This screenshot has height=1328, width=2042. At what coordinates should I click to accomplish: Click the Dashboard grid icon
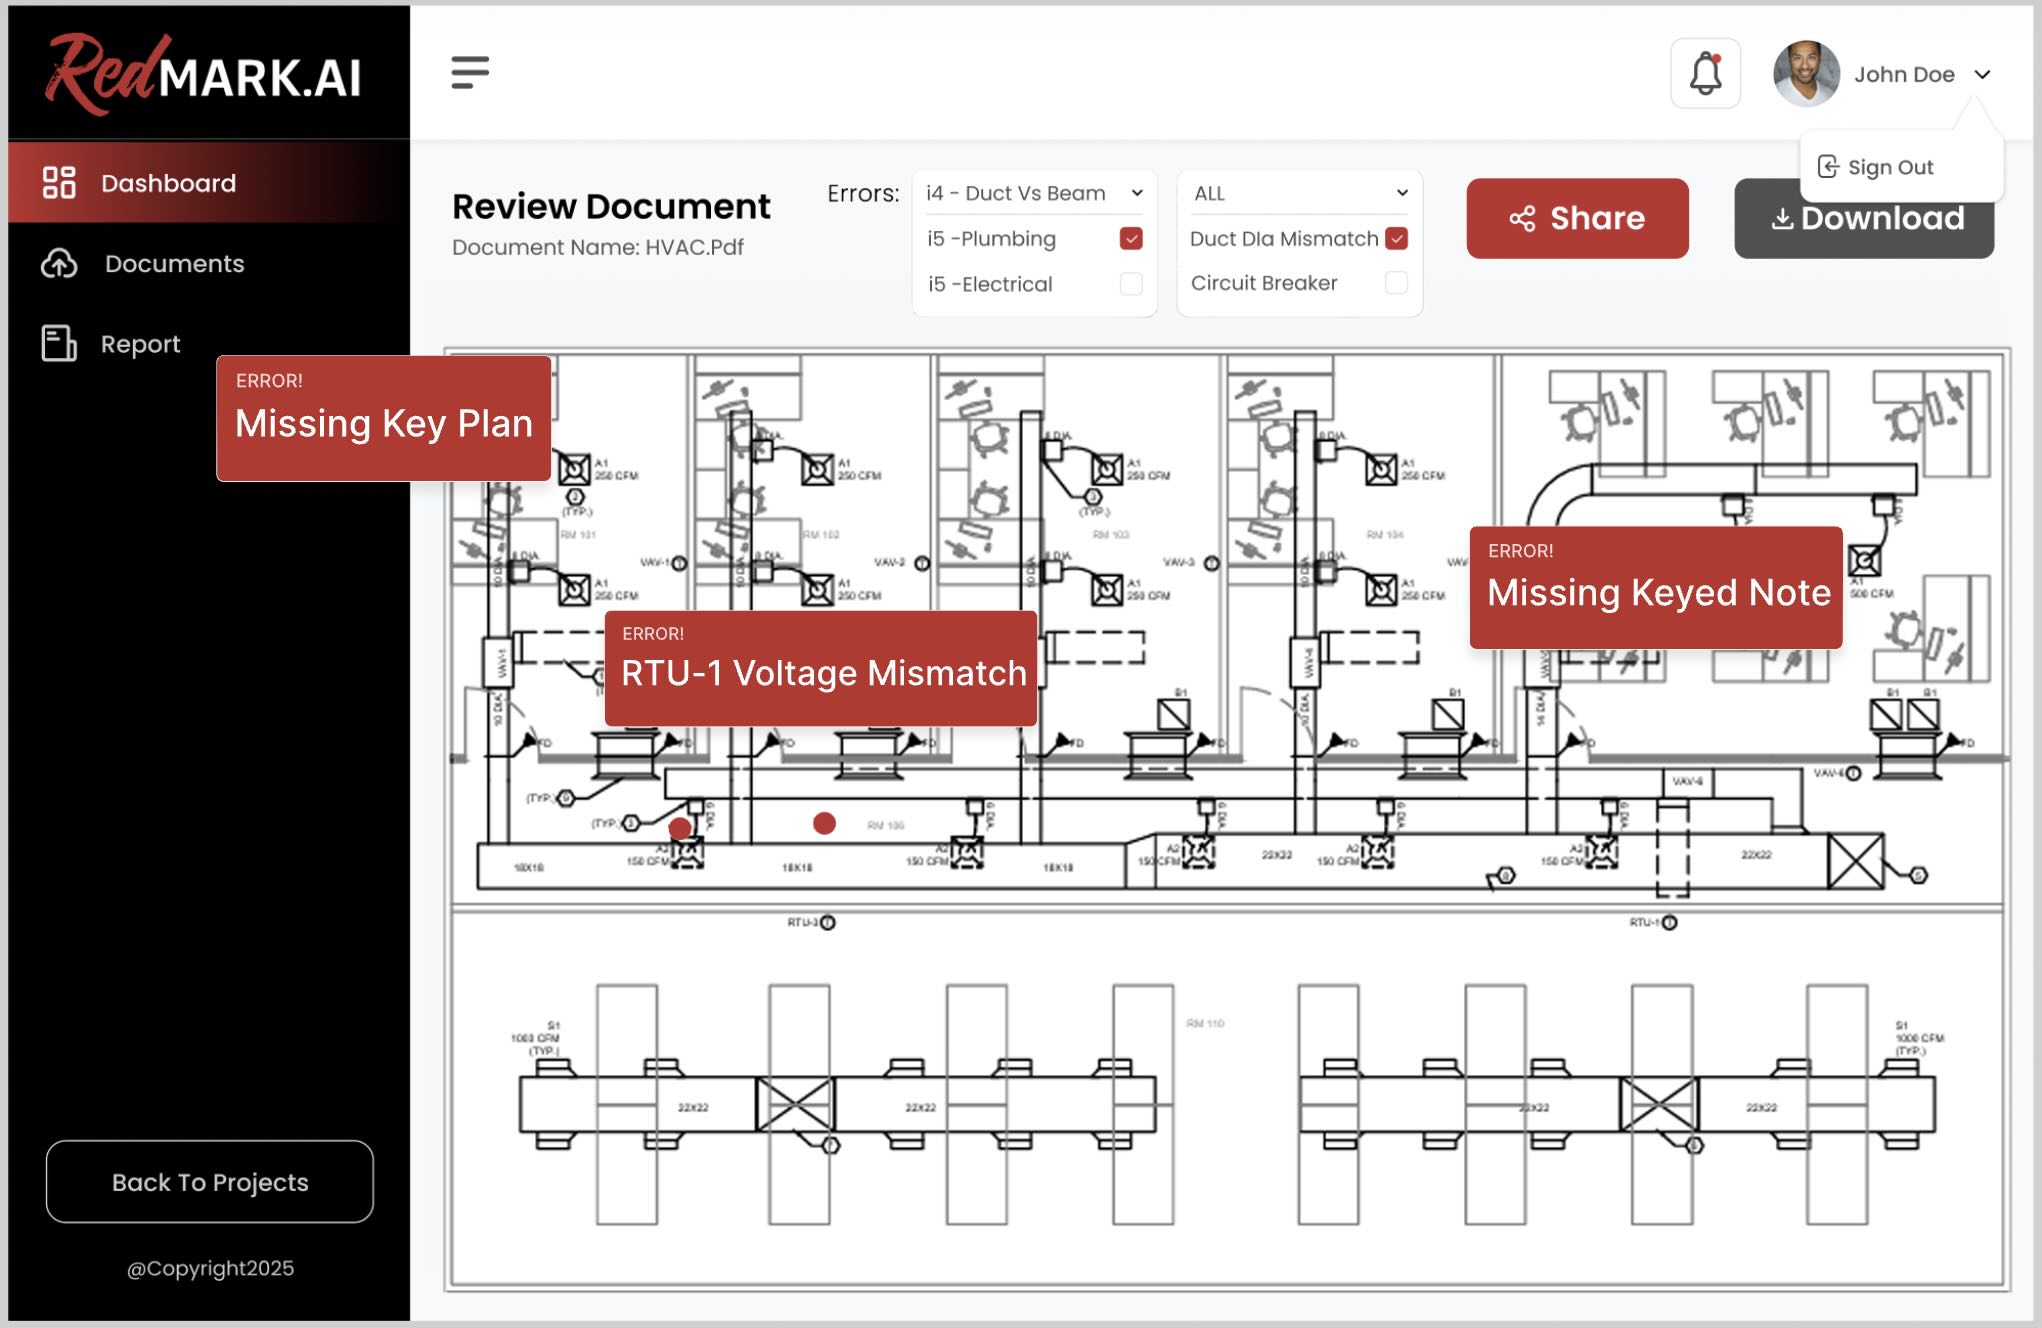[x=59, y=182]
